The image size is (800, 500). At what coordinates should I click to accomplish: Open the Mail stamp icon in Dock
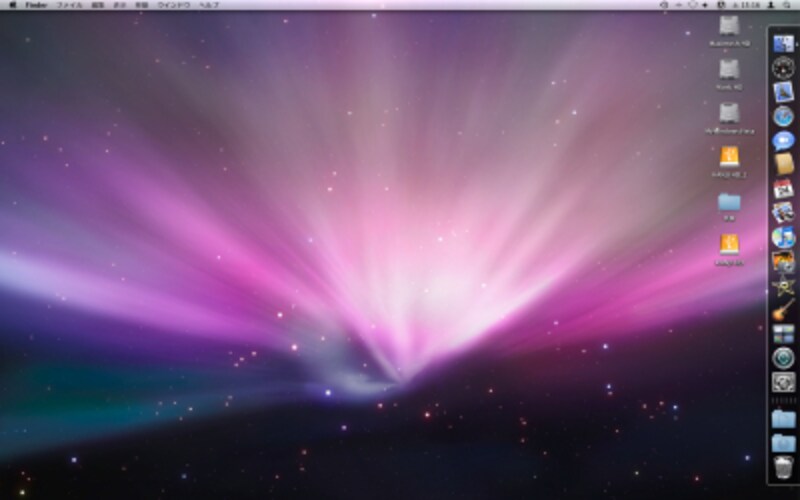click(783, 92)
